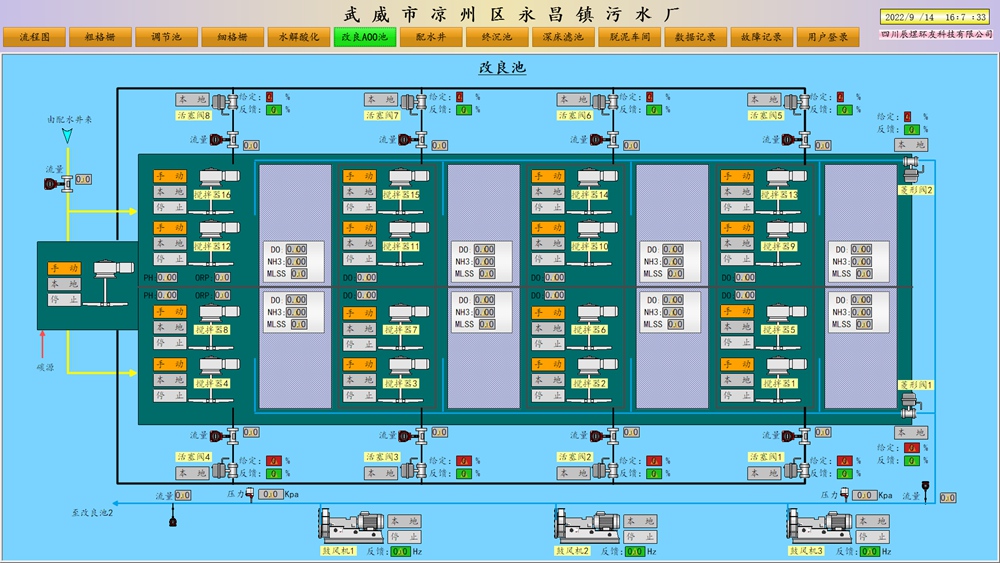Toggle 停止 state for 搅拌器4
Image resolution: width=1000 pixels, height=563 pixels.
(169, 396)
